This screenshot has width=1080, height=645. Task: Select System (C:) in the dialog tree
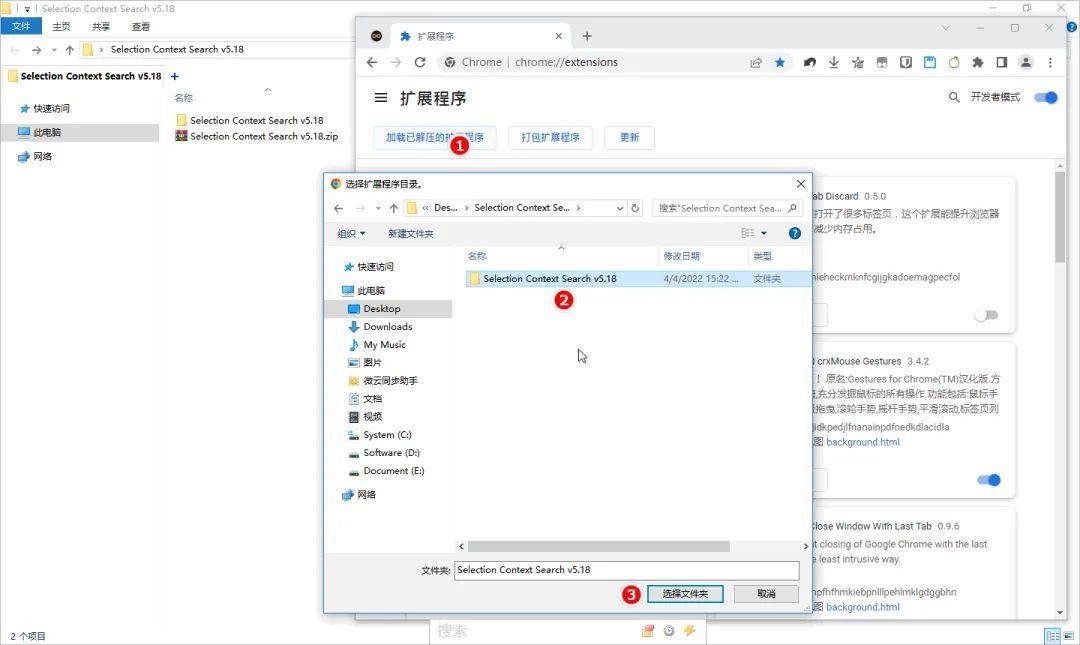click(x=387, y=435)
